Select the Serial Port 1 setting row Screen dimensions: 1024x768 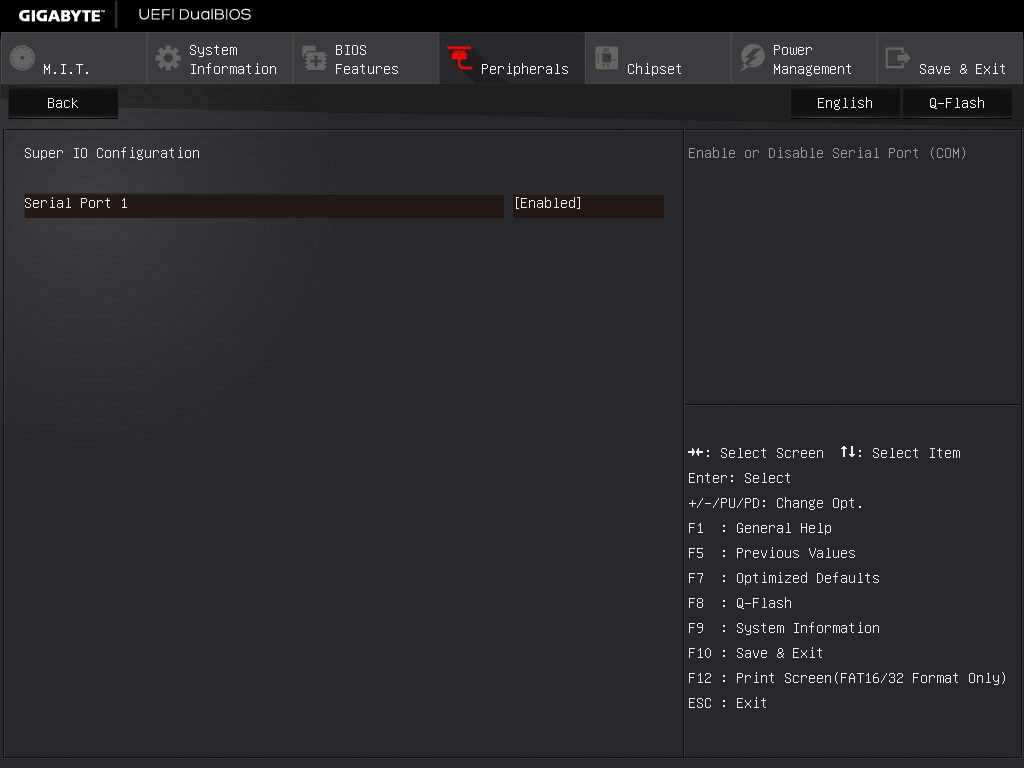[x=264, y=204]
